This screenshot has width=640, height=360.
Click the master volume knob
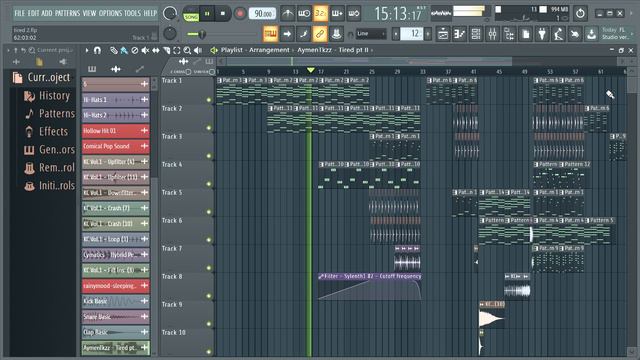tap(169, 13)
